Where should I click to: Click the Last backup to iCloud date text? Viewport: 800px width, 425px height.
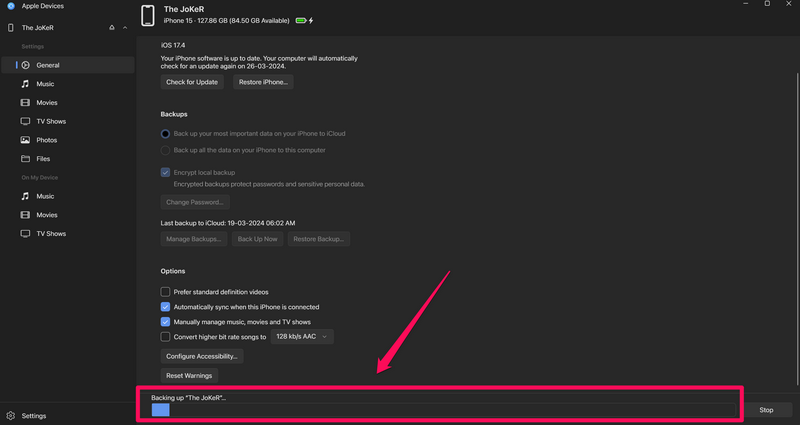(228, 223)
